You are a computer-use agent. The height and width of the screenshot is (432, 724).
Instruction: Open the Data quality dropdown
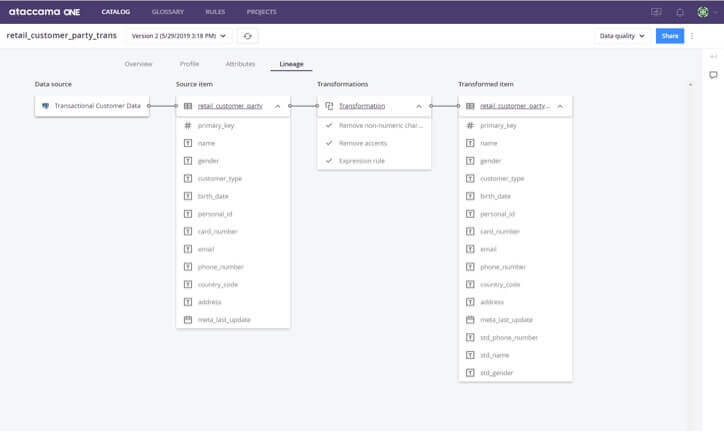click(x=621, y=36)
